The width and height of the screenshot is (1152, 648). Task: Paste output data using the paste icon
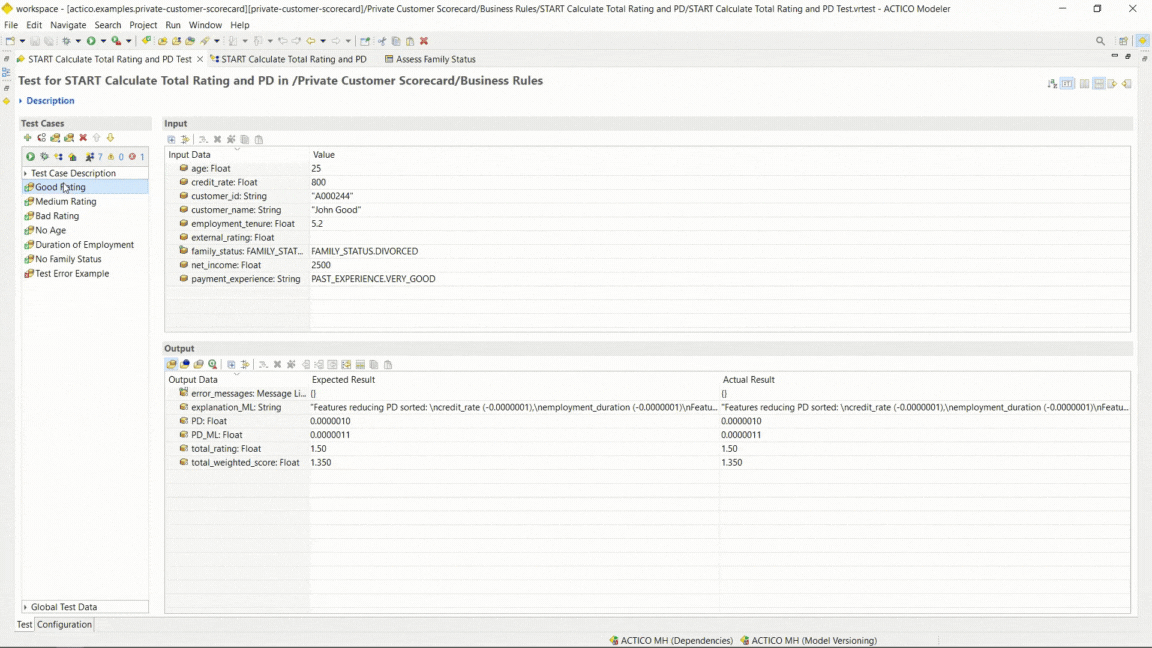[x=388, y=364]
